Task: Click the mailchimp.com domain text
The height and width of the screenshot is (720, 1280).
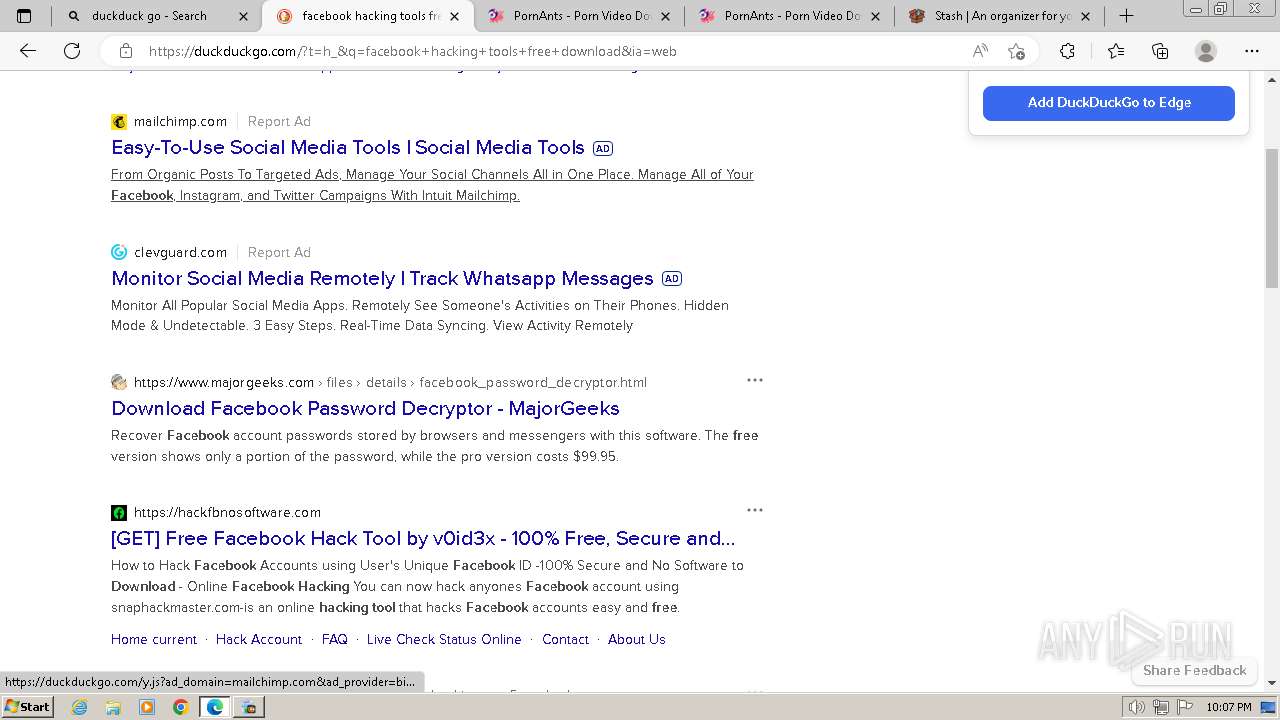Action: 180,121
